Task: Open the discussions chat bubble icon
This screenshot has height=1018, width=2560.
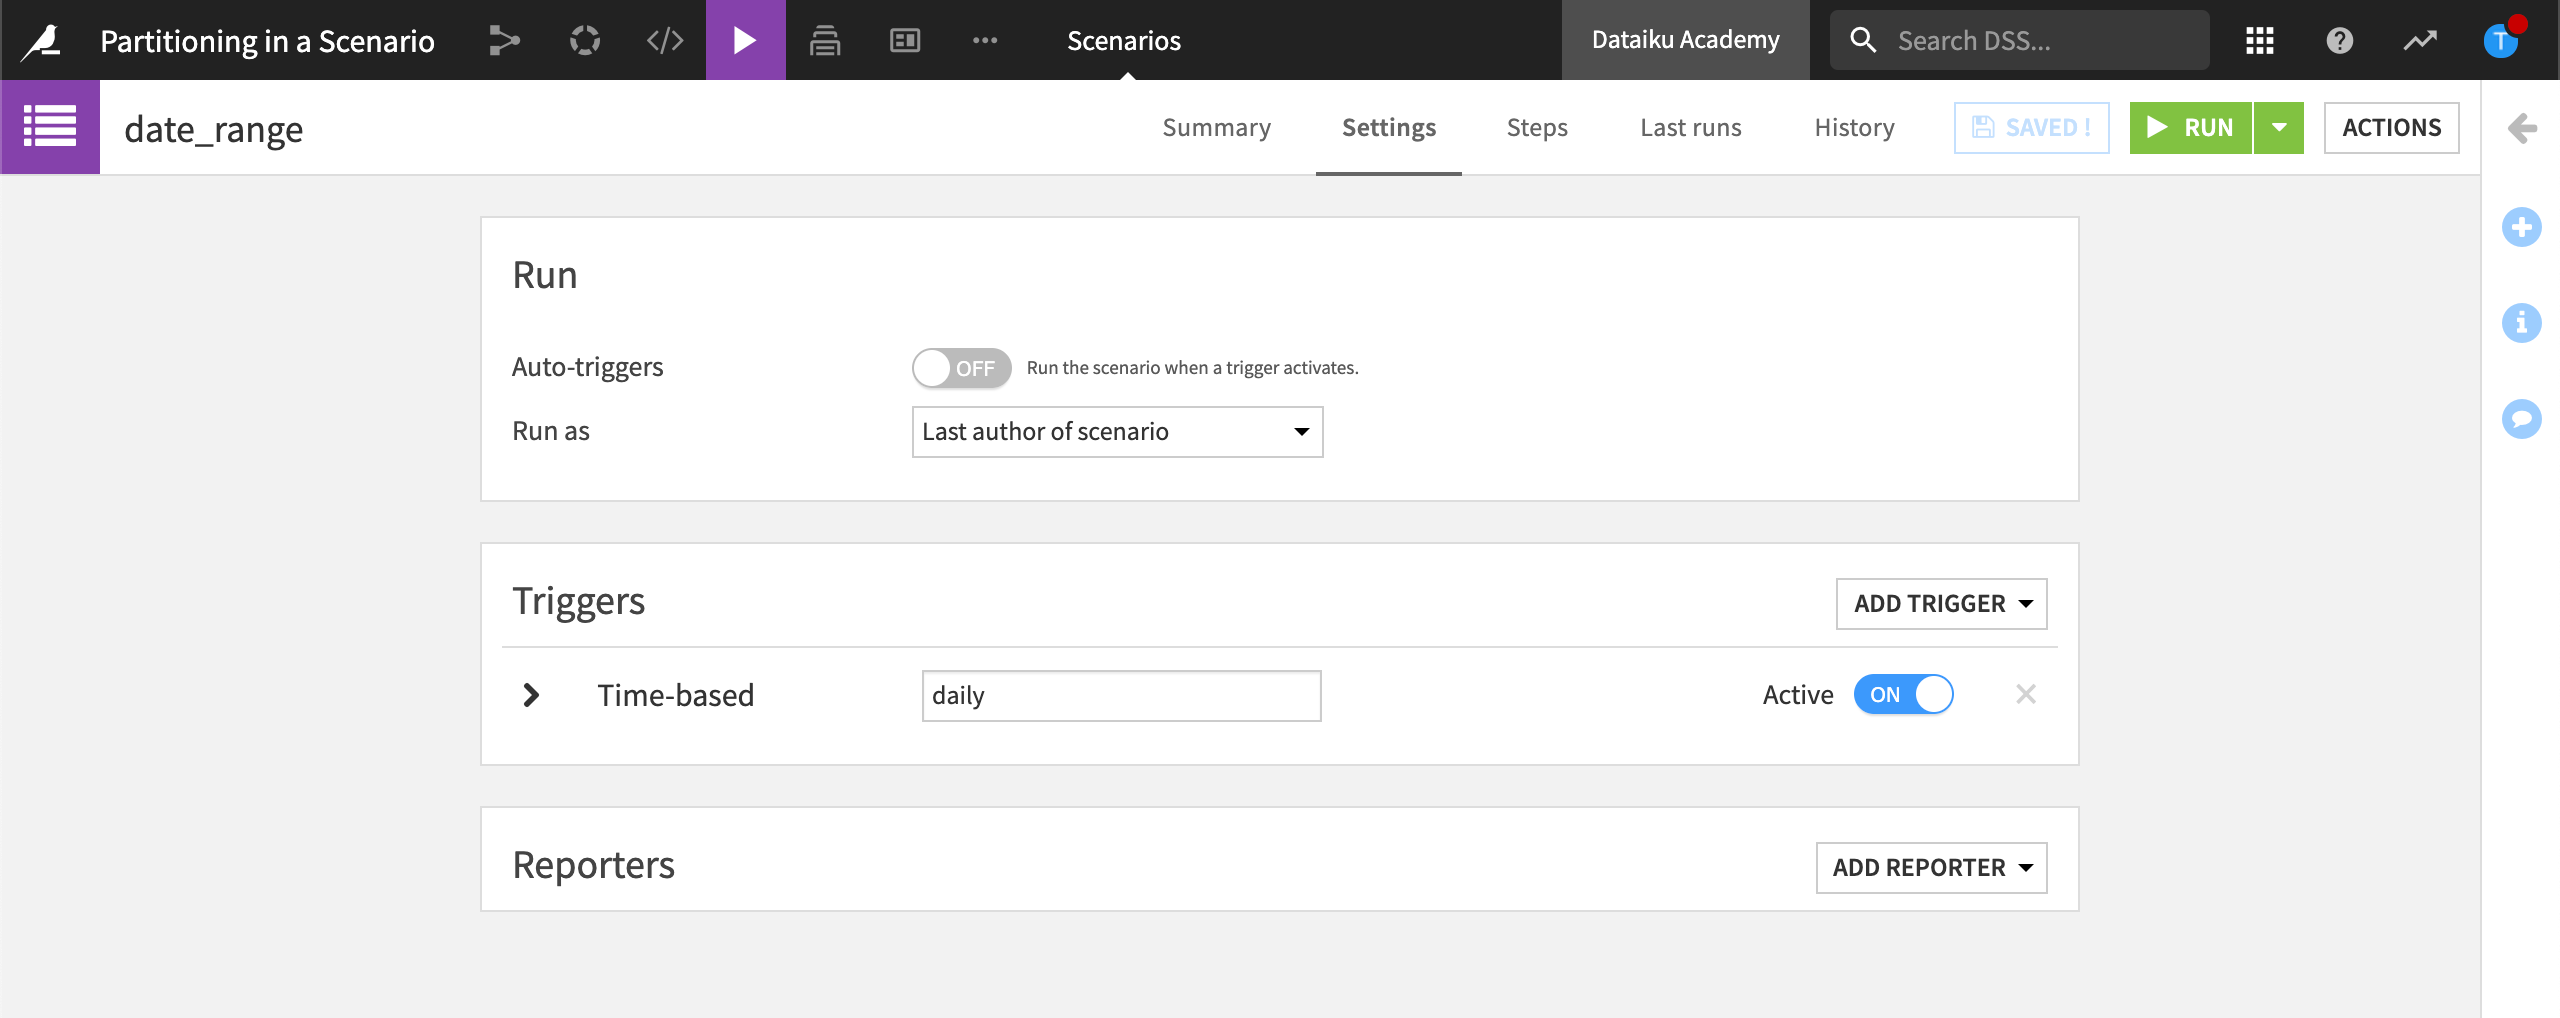Action: click(x=2521, y=418)
